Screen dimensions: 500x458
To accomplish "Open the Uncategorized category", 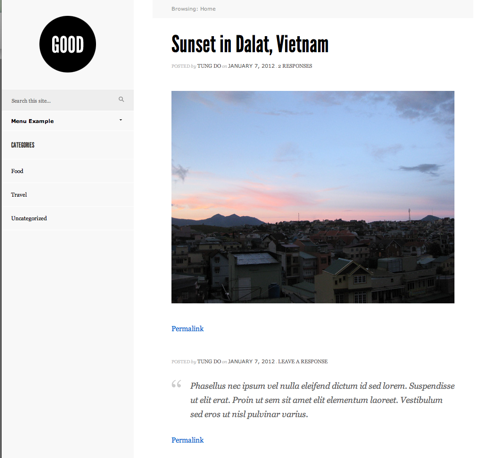I will (x=29, y=218).
